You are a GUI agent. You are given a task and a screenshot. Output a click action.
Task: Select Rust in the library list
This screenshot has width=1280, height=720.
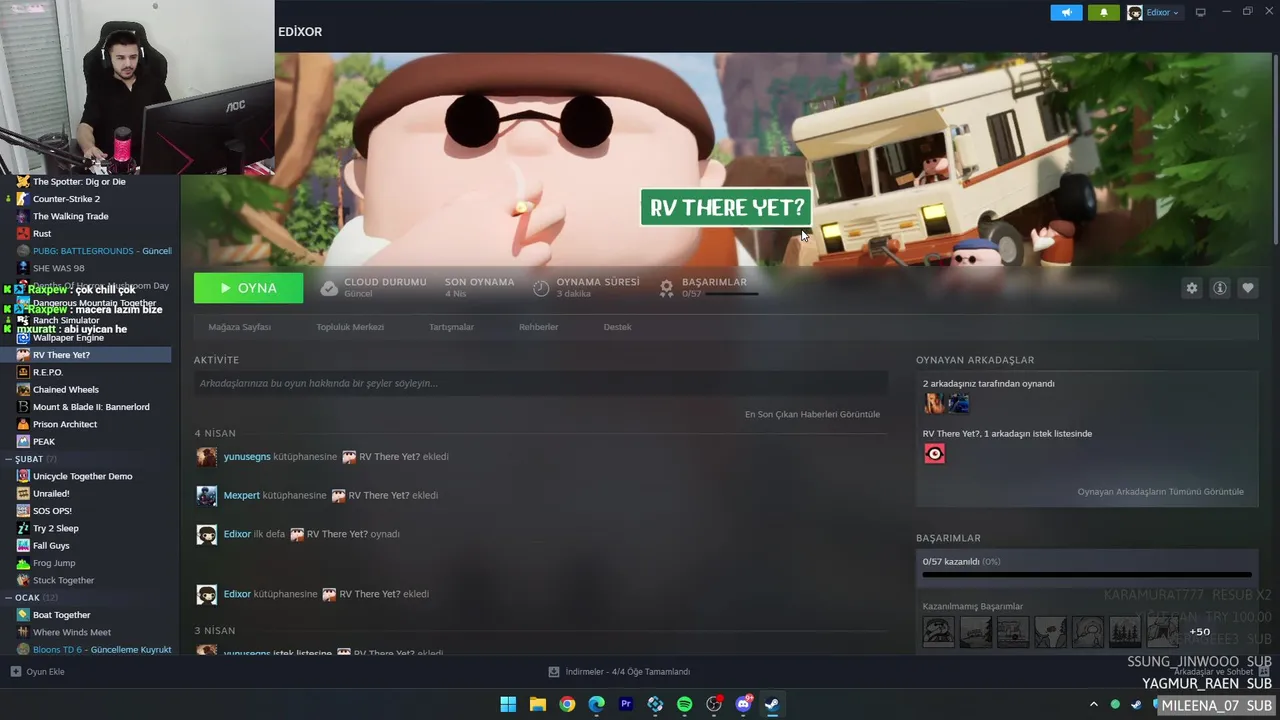[x=42, y=234]
